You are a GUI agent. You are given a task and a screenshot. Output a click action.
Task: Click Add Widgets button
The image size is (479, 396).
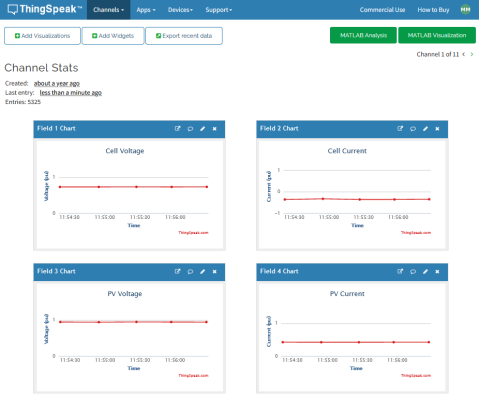[113, 36]
